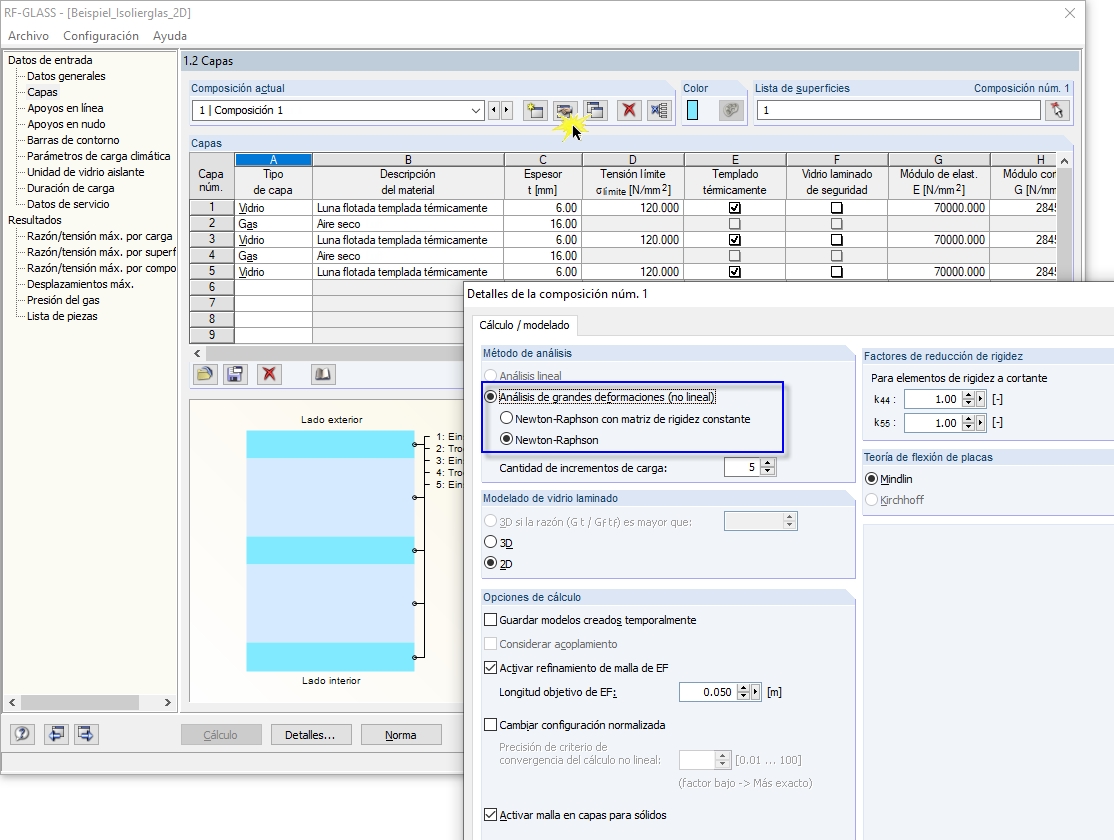Go to the next composition arrow
The height and width of the screenshot is (840, 1114).
[x=507, y=110]
